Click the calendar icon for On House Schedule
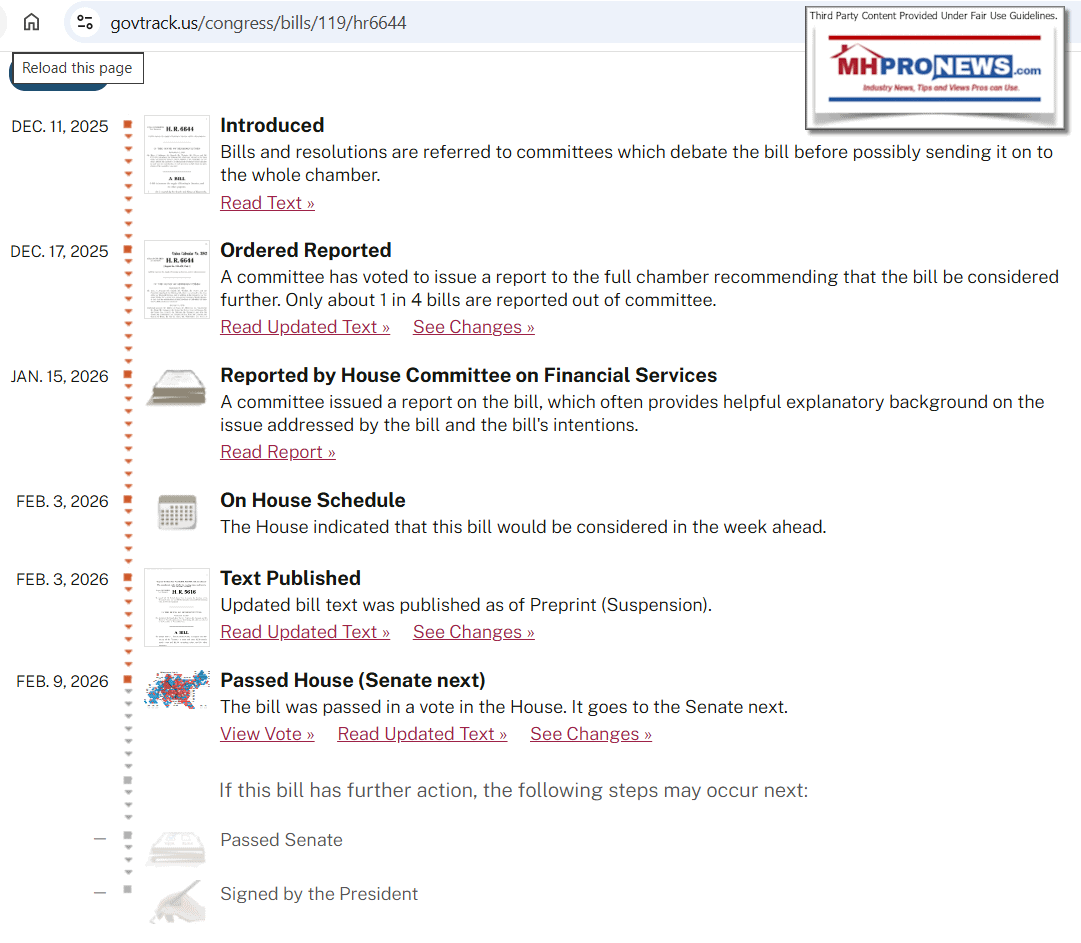The image size is (1081, 943). [x=177, y=513]
